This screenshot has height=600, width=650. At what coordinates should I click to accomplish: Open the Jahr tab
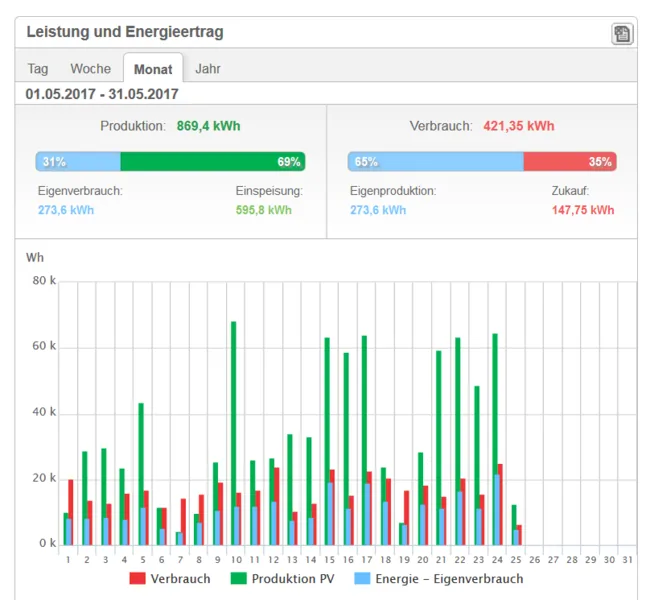coord(208,68)
